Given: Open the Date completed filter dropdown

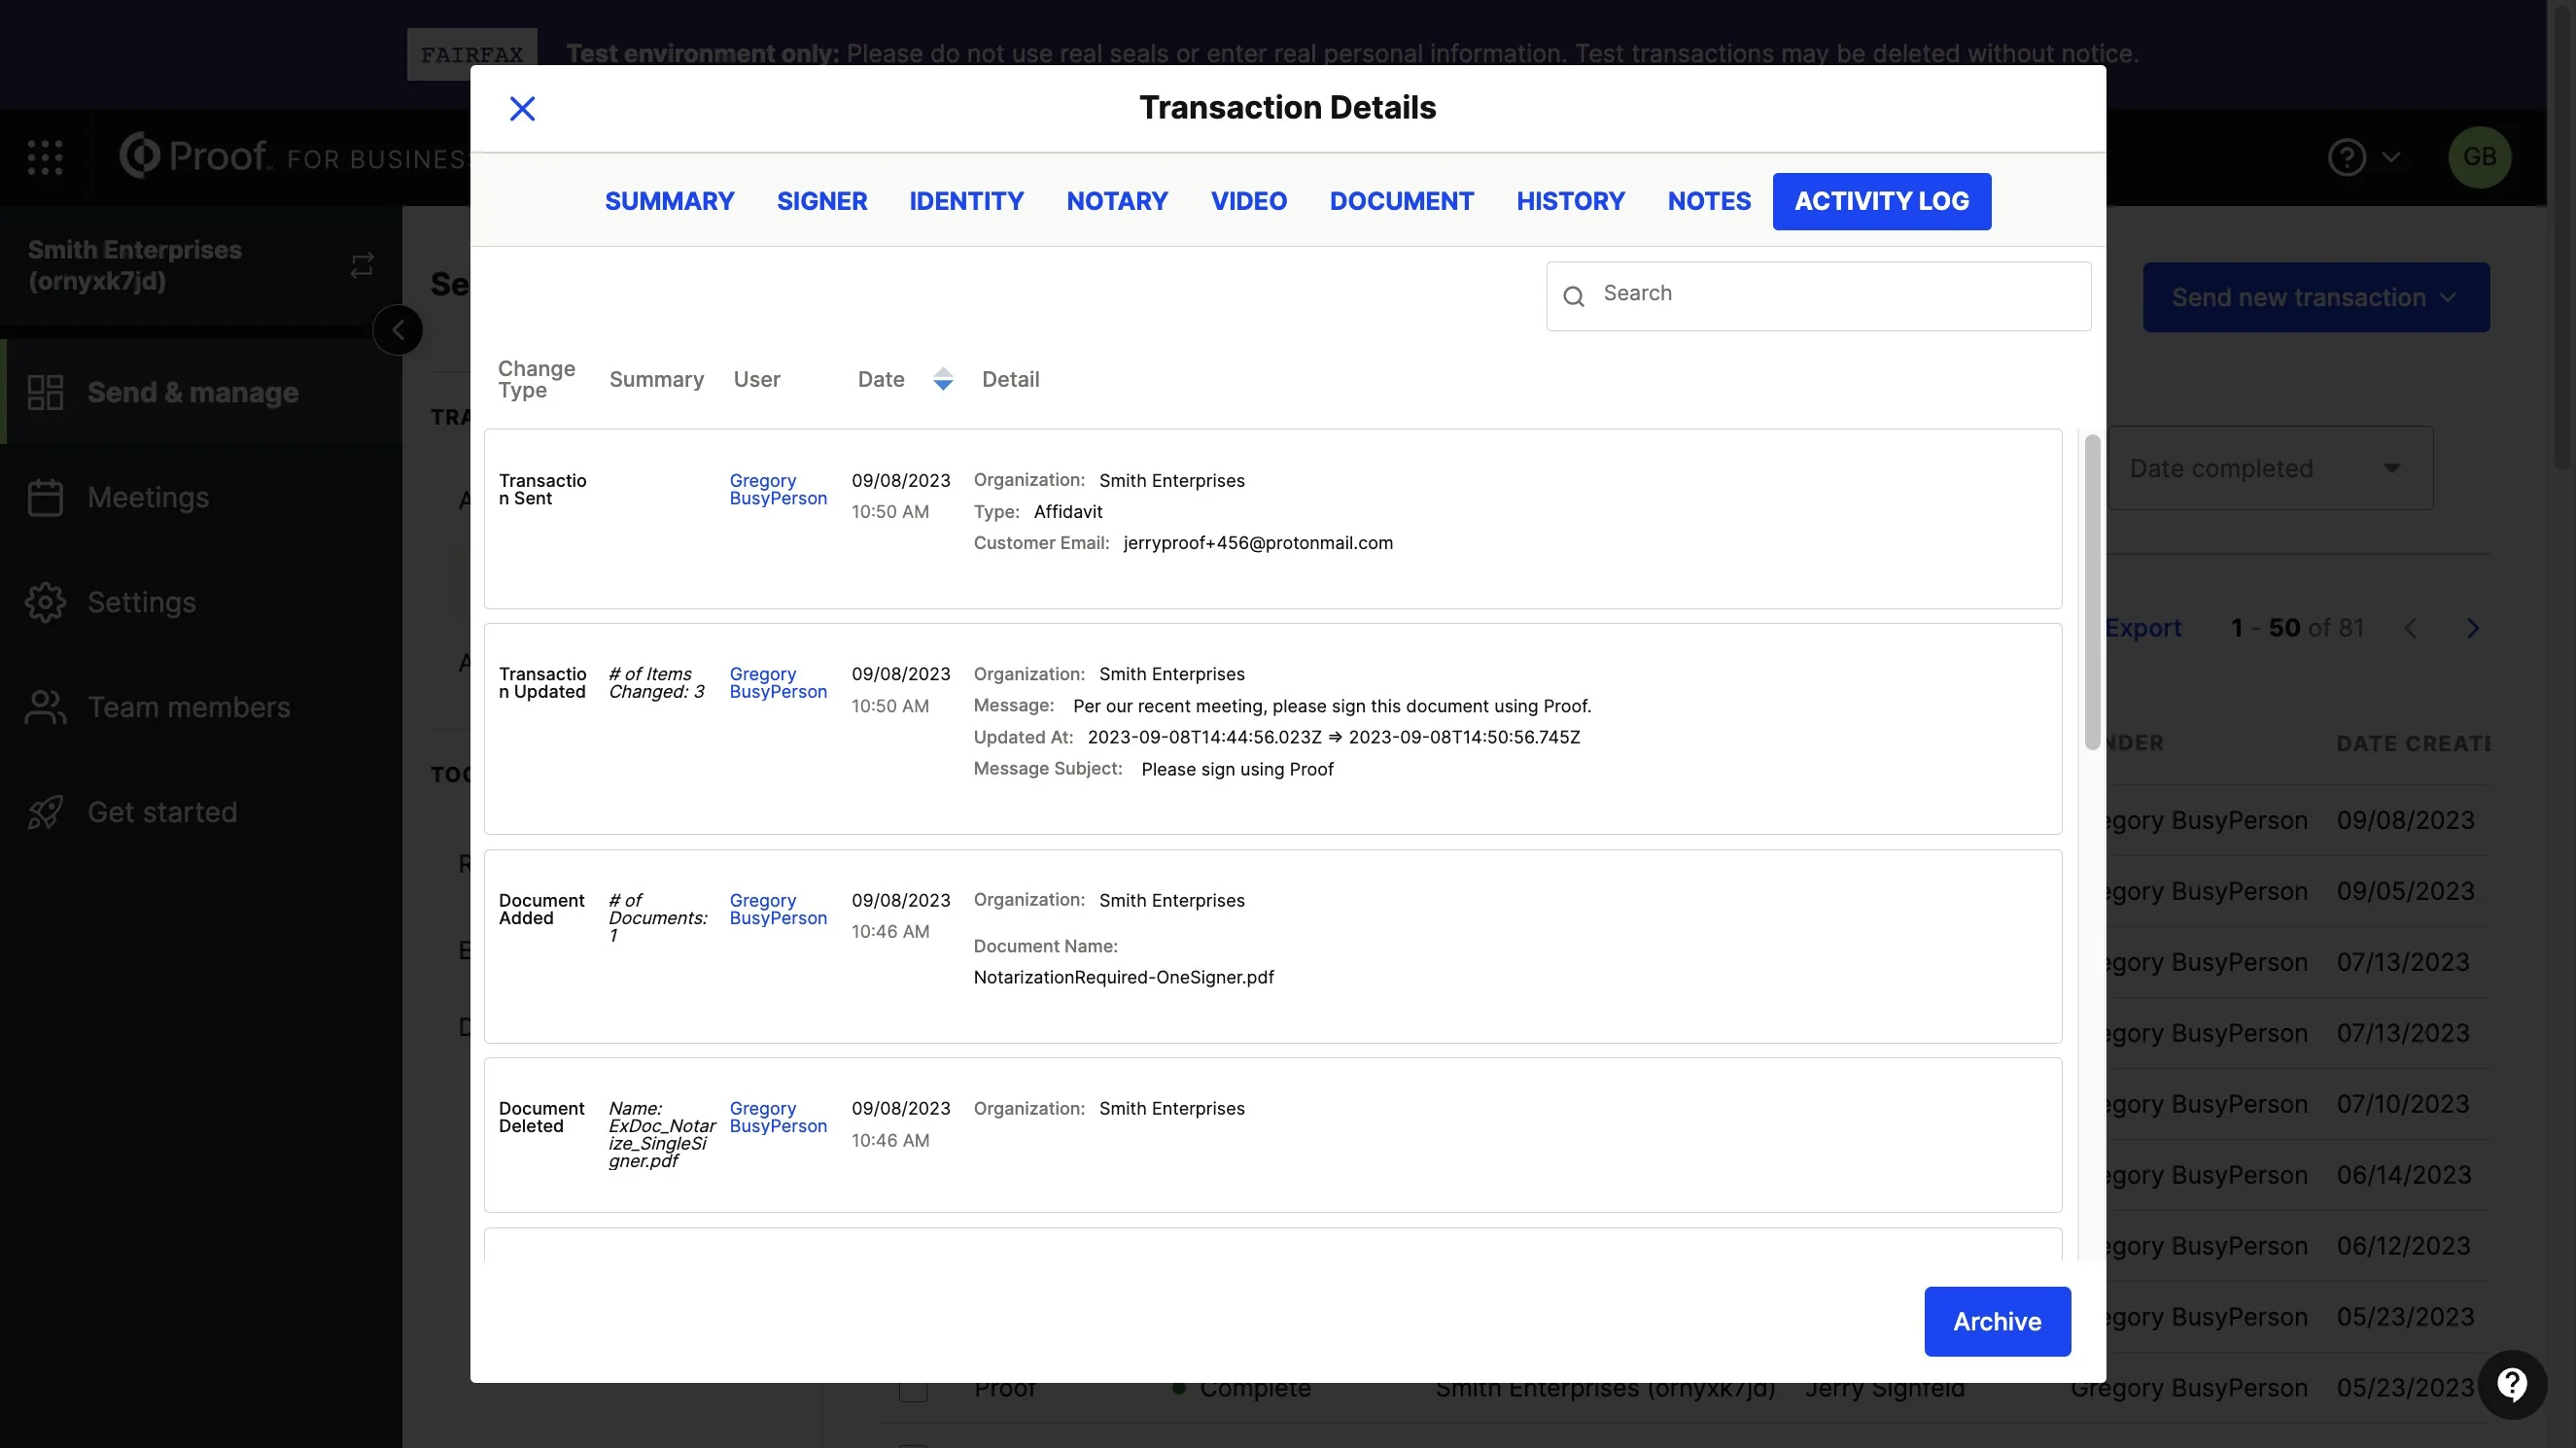Looking at the screenshot, I should click(x=2270, y=468).
